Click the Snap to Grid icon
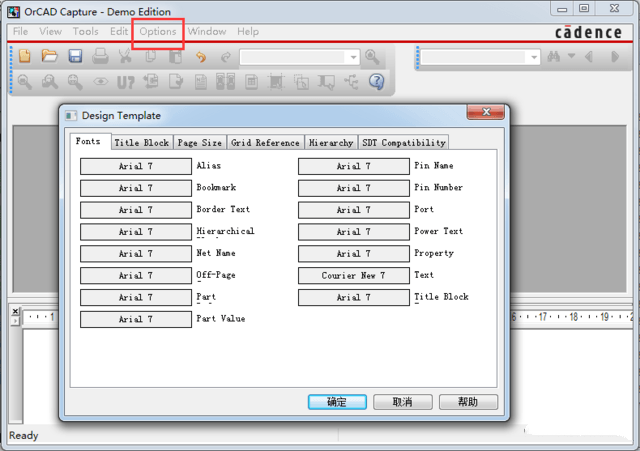 276,82
